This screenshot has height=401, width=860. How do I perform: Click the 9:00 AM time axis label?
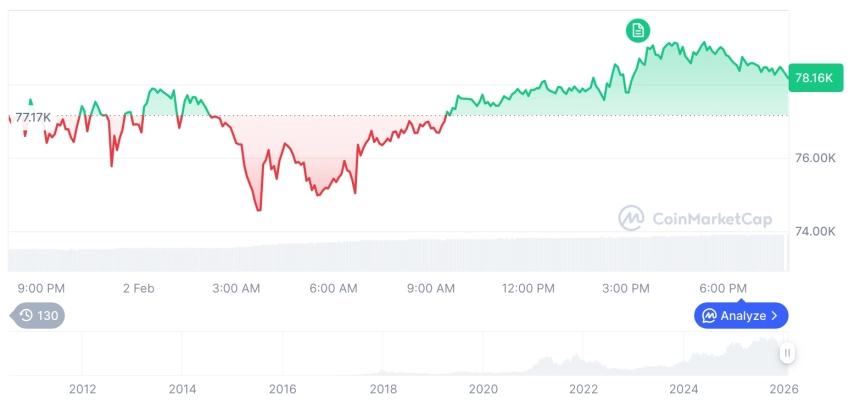[431, 288]
